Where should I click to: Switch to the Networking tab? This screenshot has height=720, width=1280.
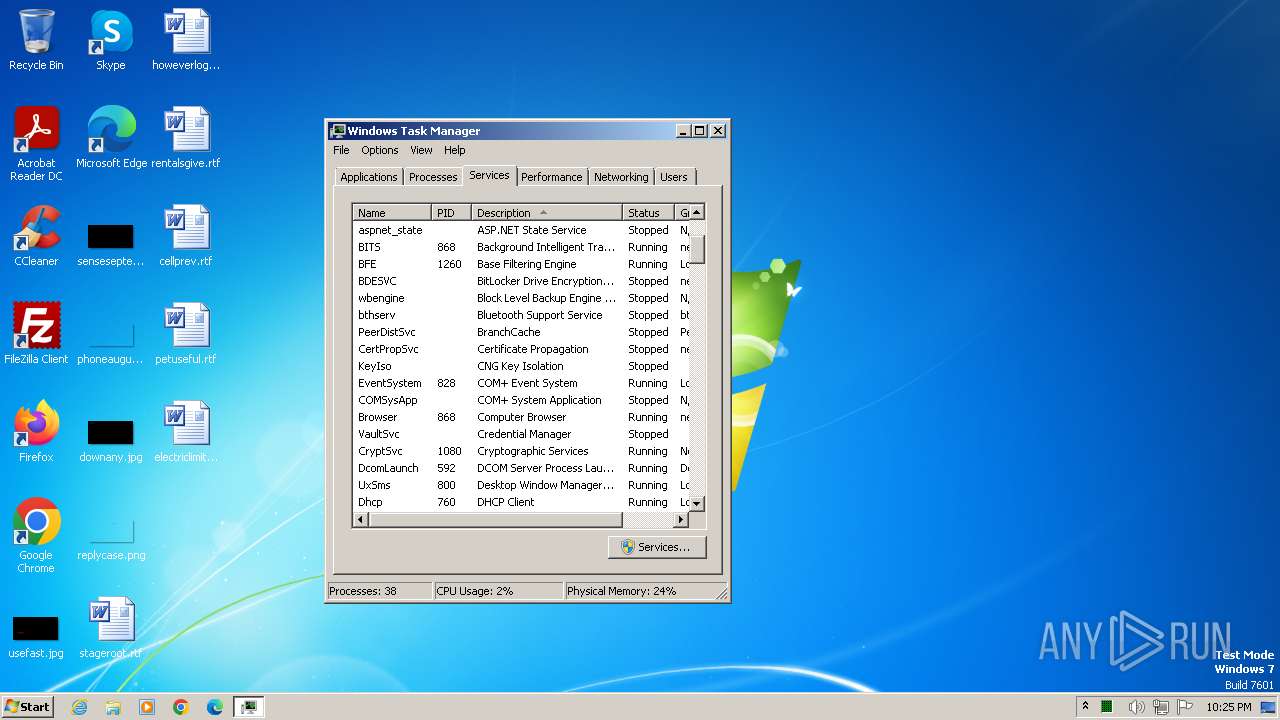(621, 177)
